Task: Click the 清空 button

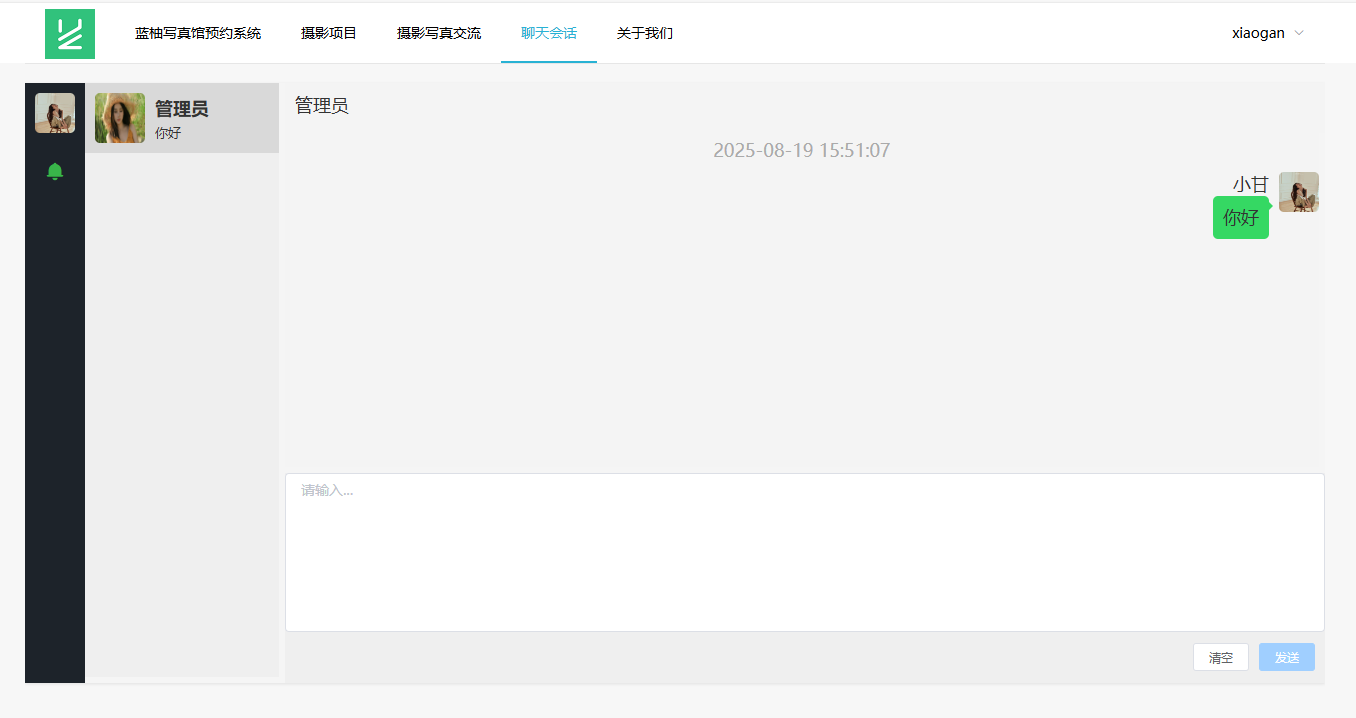Action: (1221, 657)
